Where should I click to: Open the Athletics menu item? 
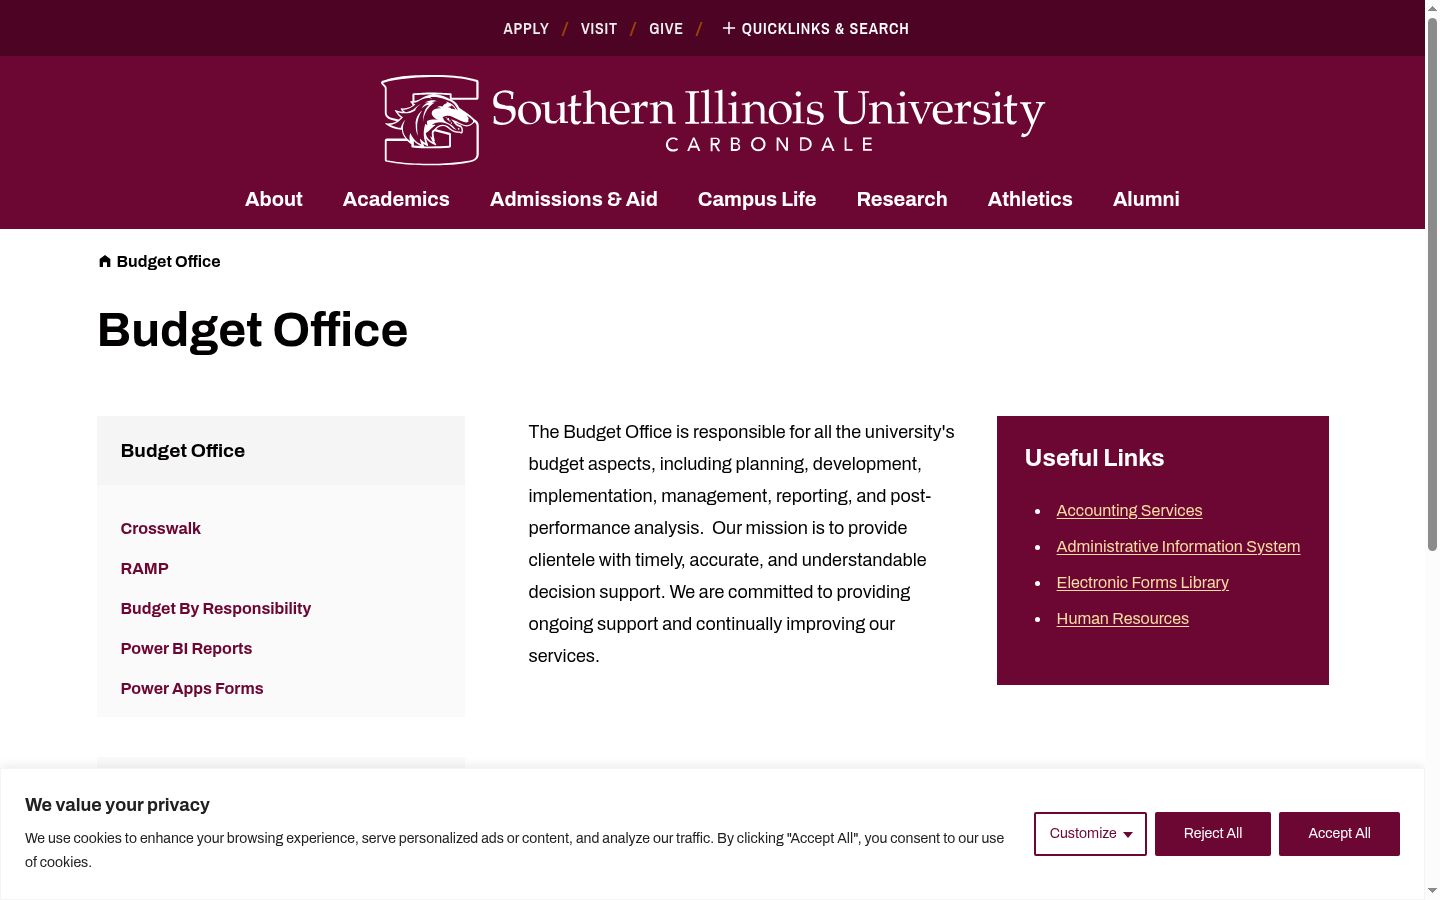pyautogui.click(x=1030, y=199)
